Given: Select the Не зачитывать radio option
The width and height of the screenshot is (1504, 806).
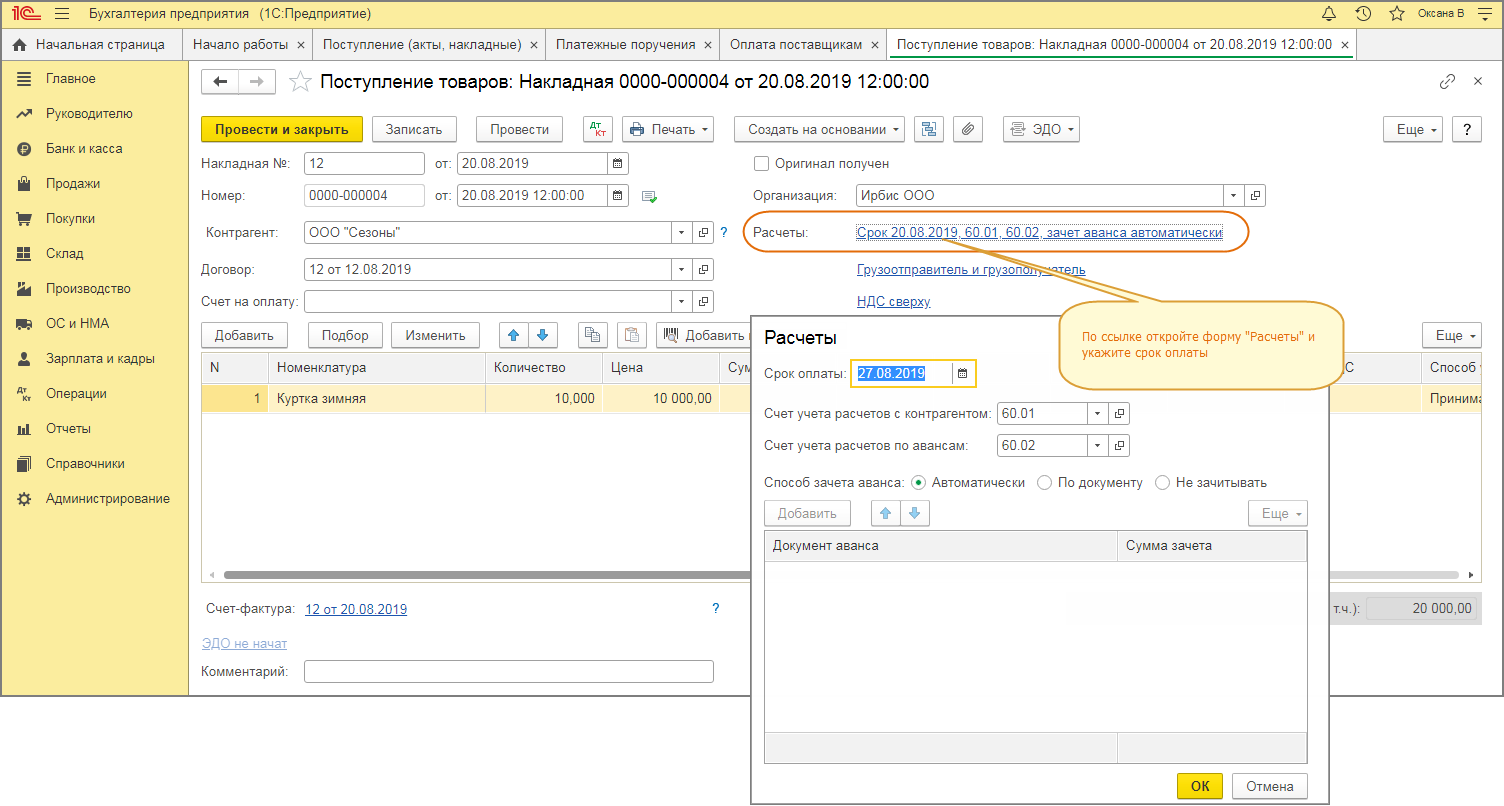Looking at the screenshot, I should click(x=1162, y=482).
